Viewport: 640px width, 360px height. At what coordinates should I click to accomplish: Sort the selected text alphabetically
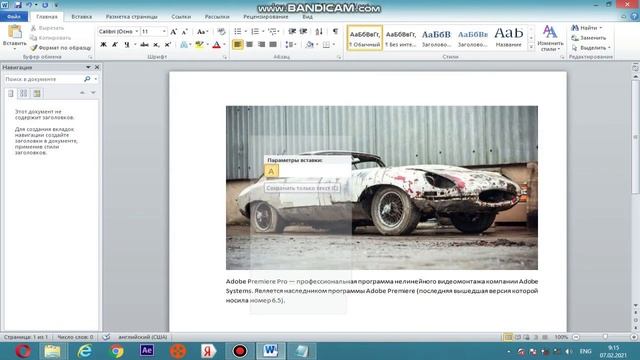point(319,31)
